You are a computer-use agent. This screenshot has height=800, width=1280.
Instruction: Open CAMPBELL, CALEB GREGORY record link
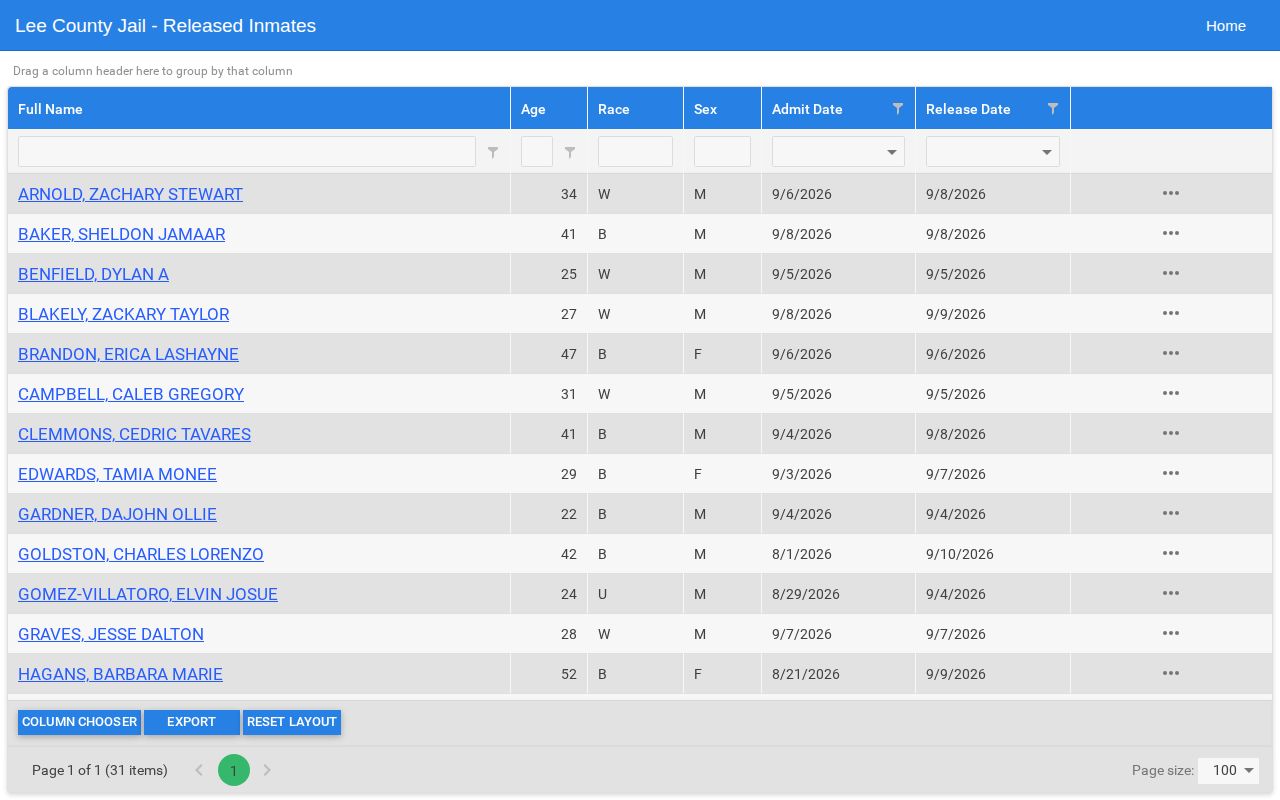(x=131, y=394)
